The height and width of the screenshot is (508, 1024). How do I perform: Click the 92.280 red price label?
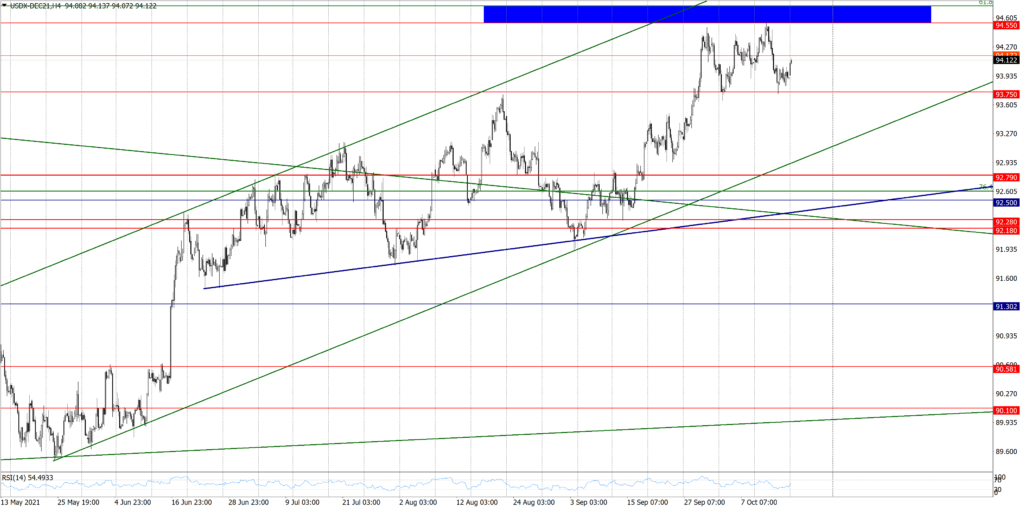click(1006, 221)
